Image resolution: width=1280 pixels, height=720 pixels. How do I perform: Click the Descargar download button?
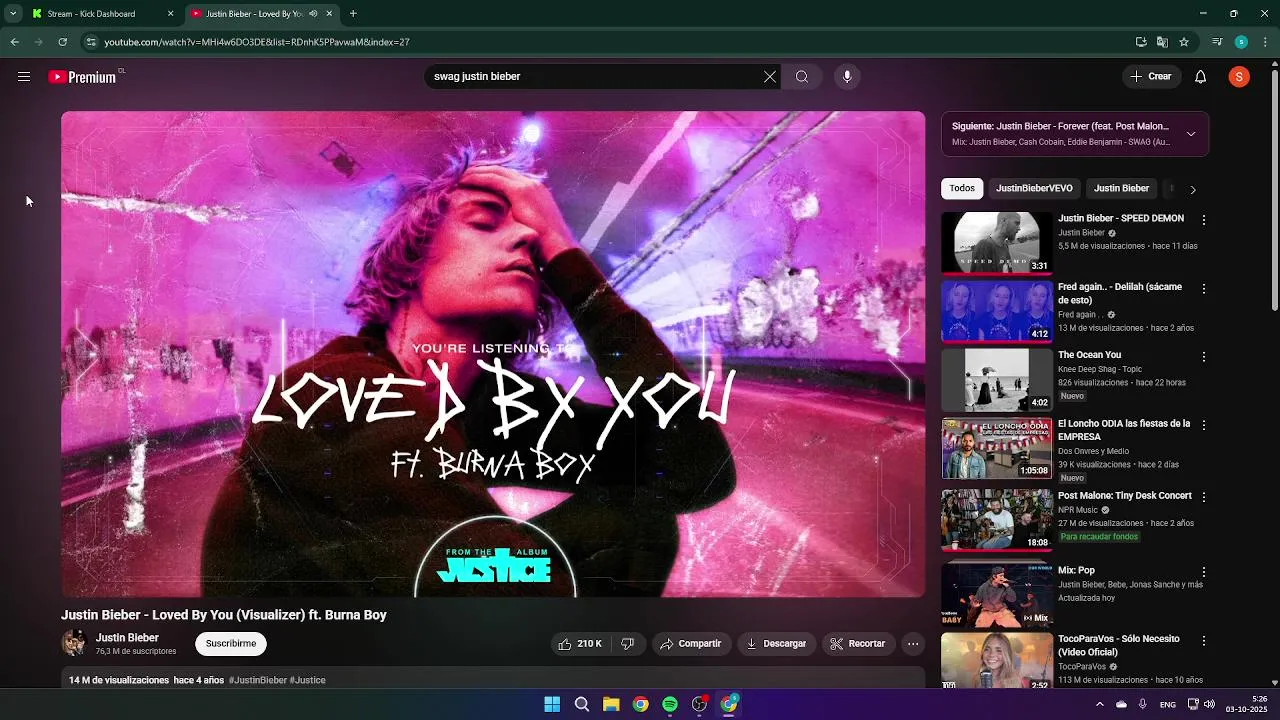776,644
